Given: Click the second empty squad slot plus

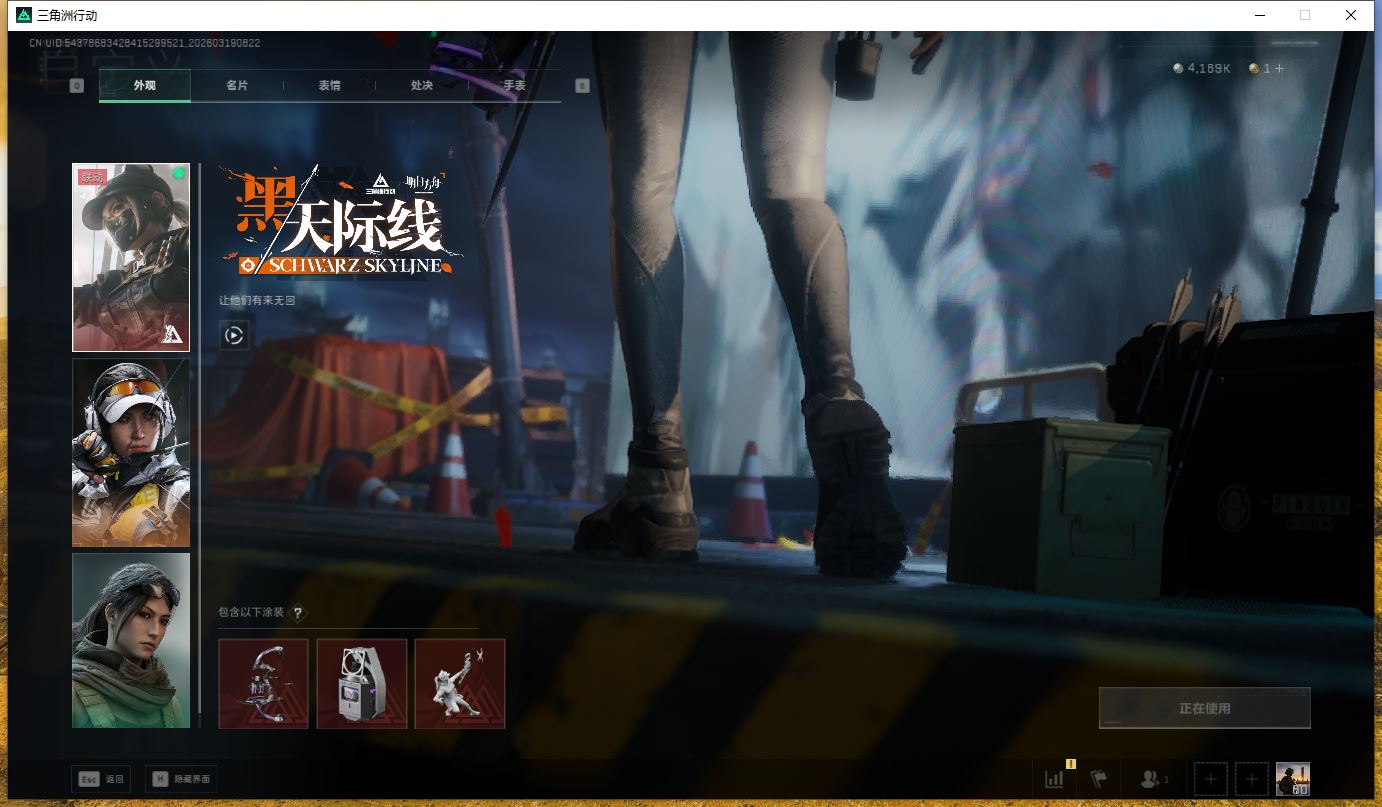Looking at the screenshot, I should (x=1251, y=779).
